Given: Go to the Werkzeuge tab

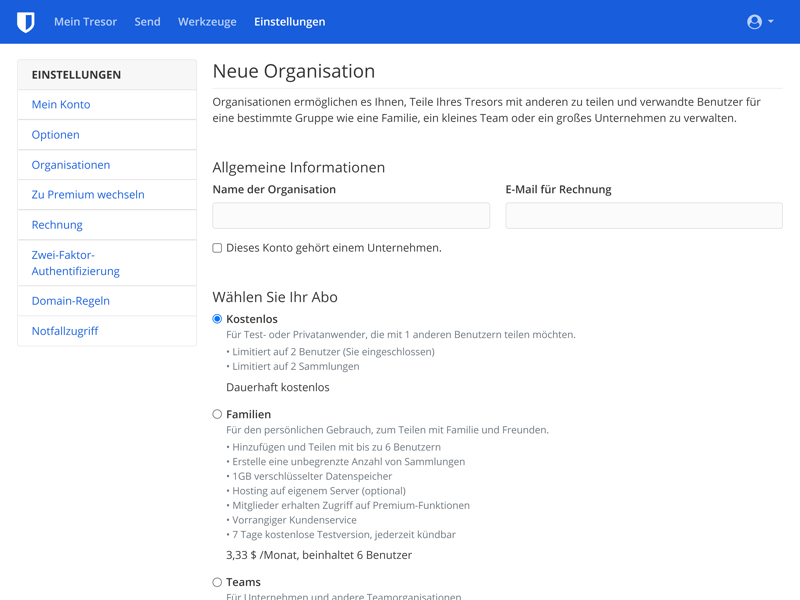Looking at the screenshot, I should coord(207,22).
